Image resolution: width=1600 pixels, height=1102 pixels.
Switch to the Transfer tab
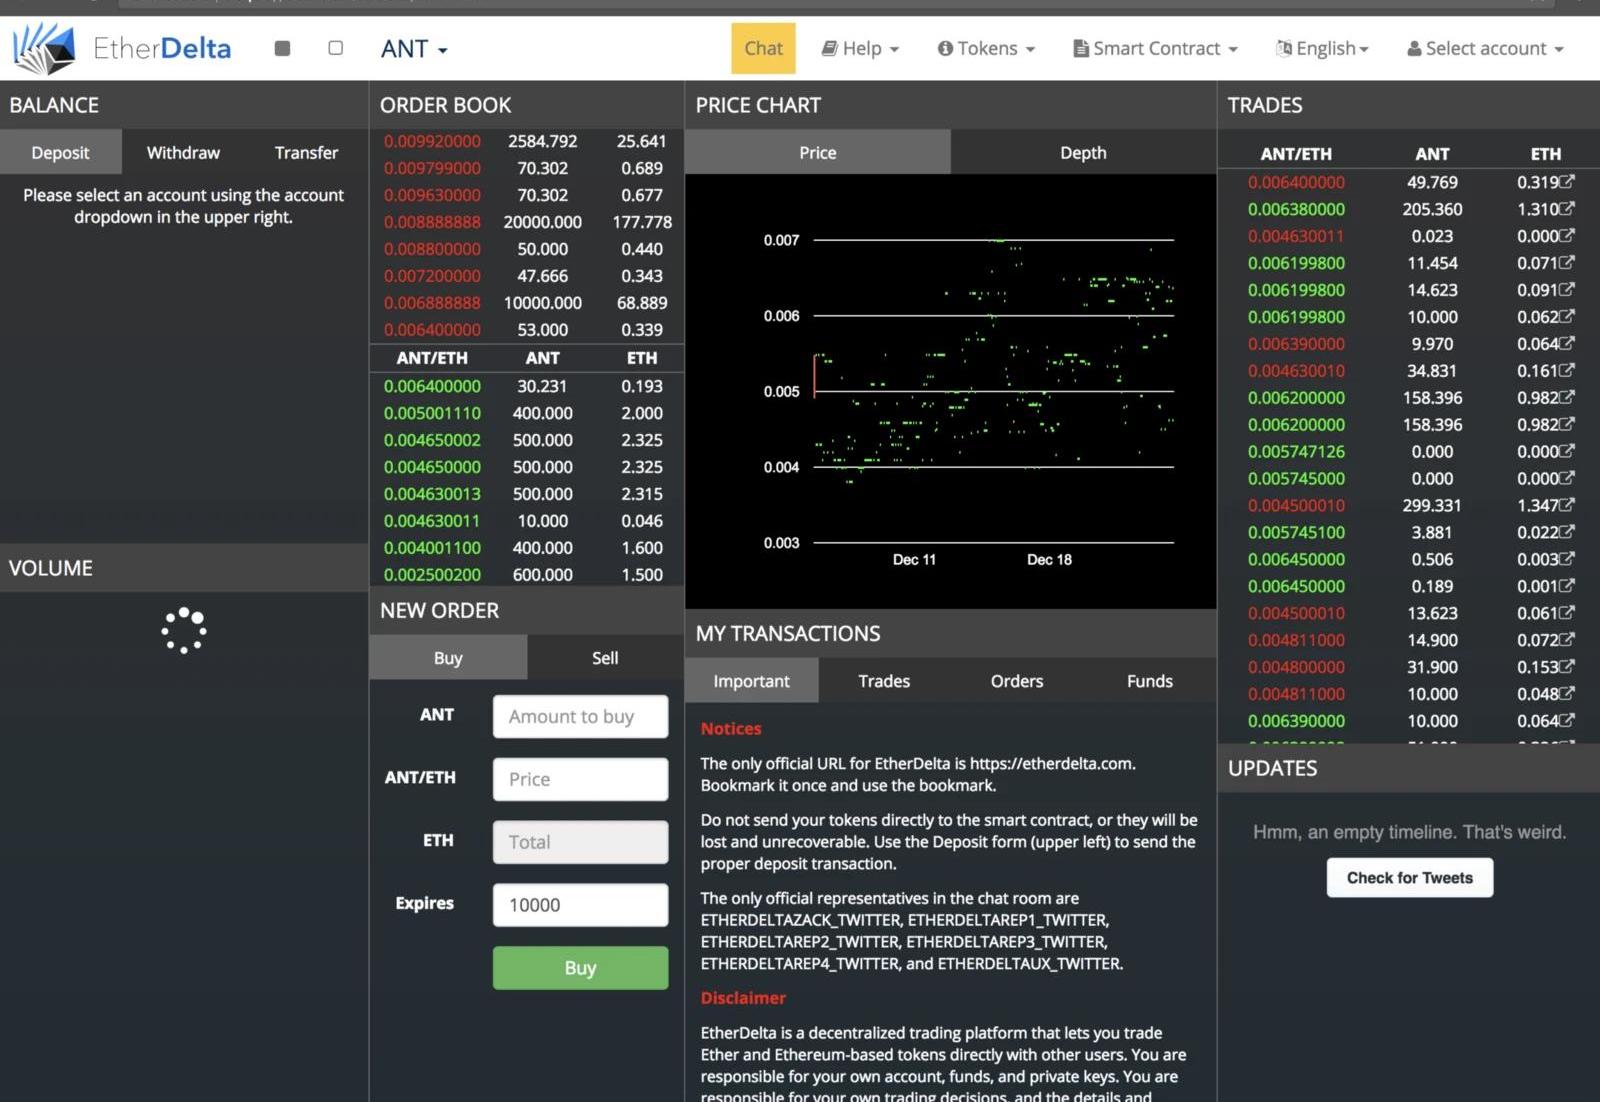(306, 152)
